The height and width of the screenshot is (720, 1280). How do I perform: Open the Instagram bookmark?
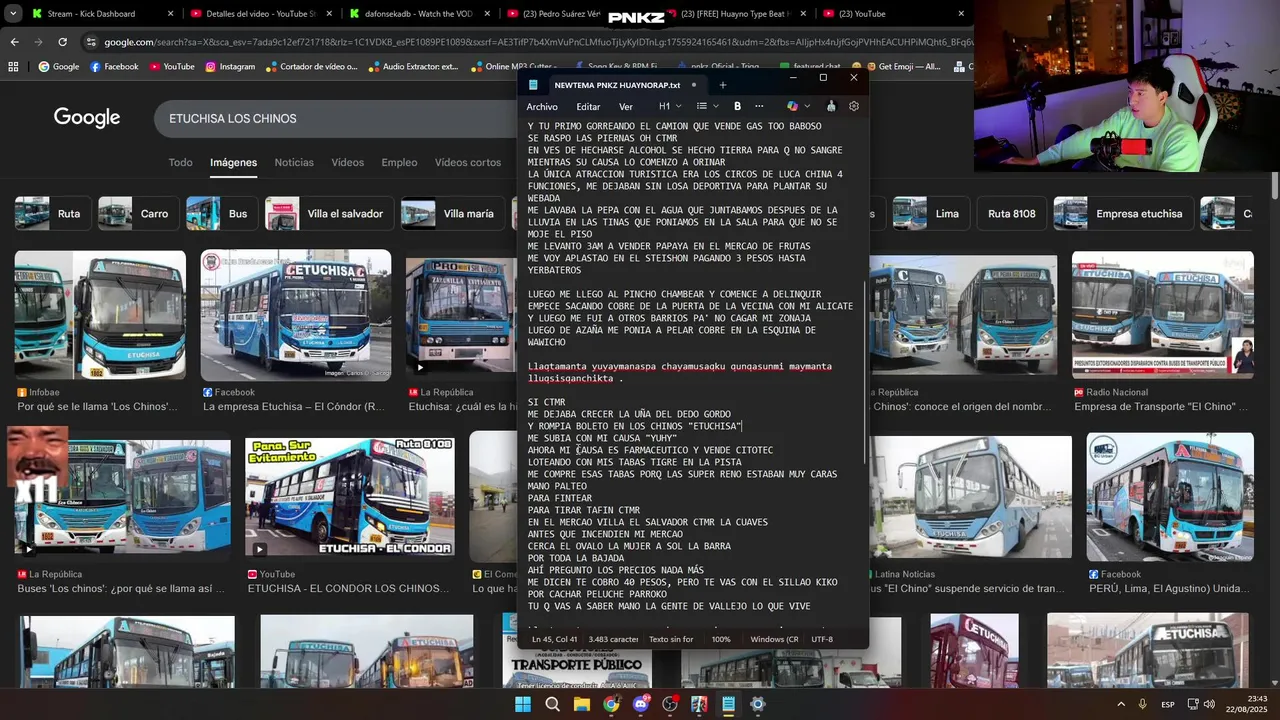point(230,67)
